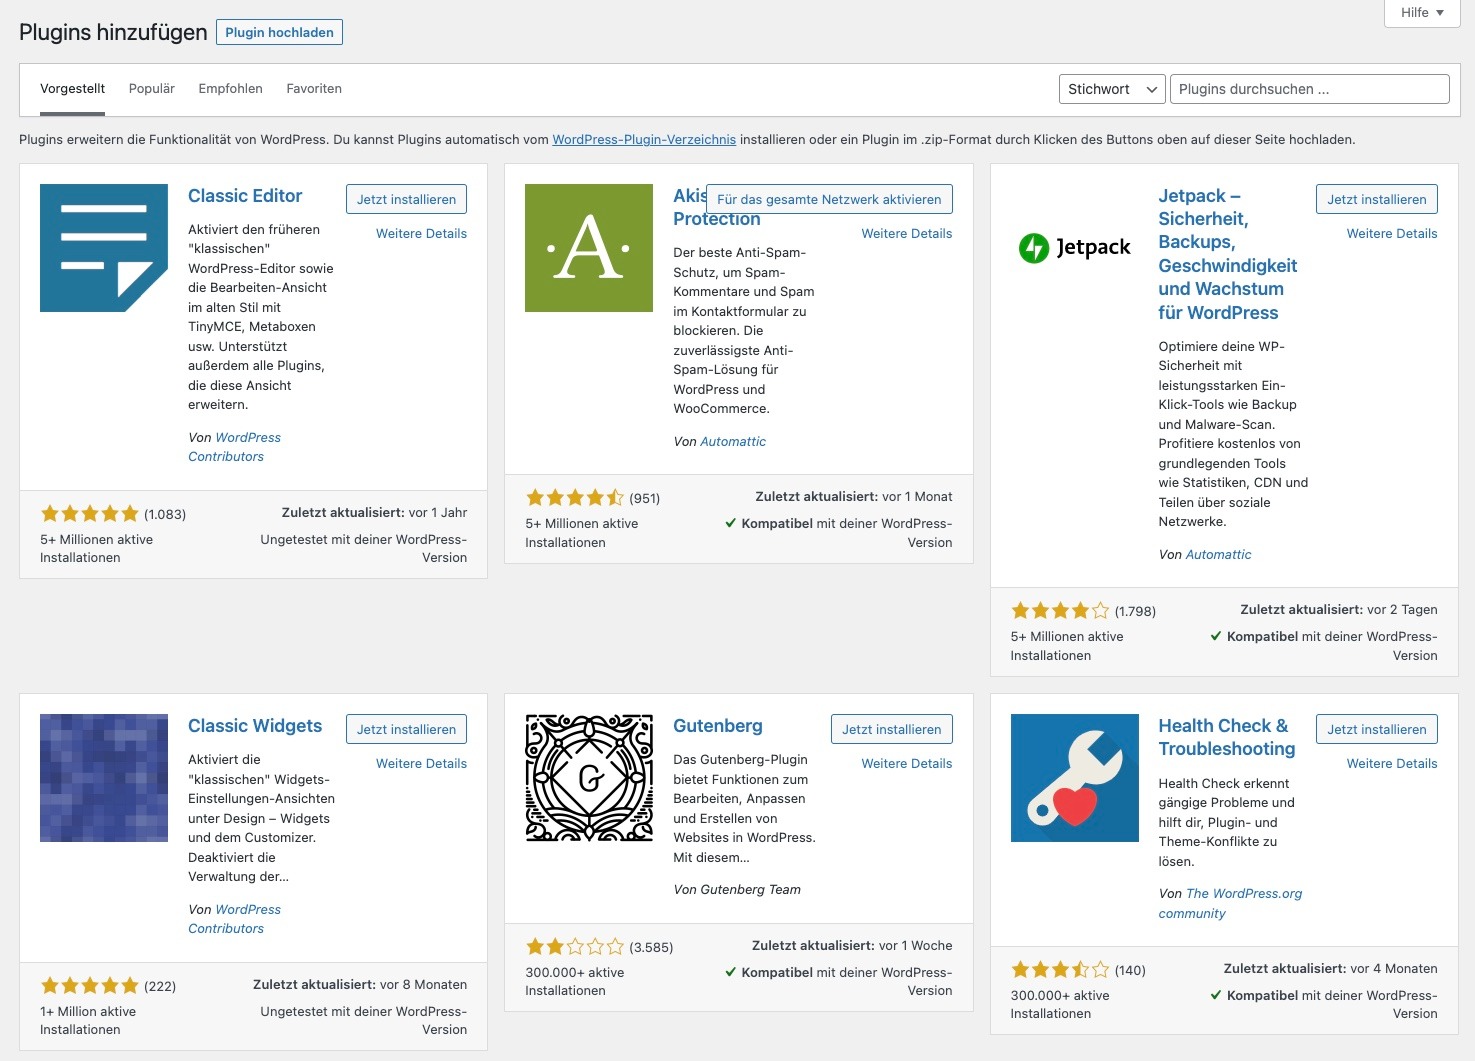The height and width of the screenshot is (1061, 1475).
Task: Switch to the Populär tab
Action: coord(152,89)
